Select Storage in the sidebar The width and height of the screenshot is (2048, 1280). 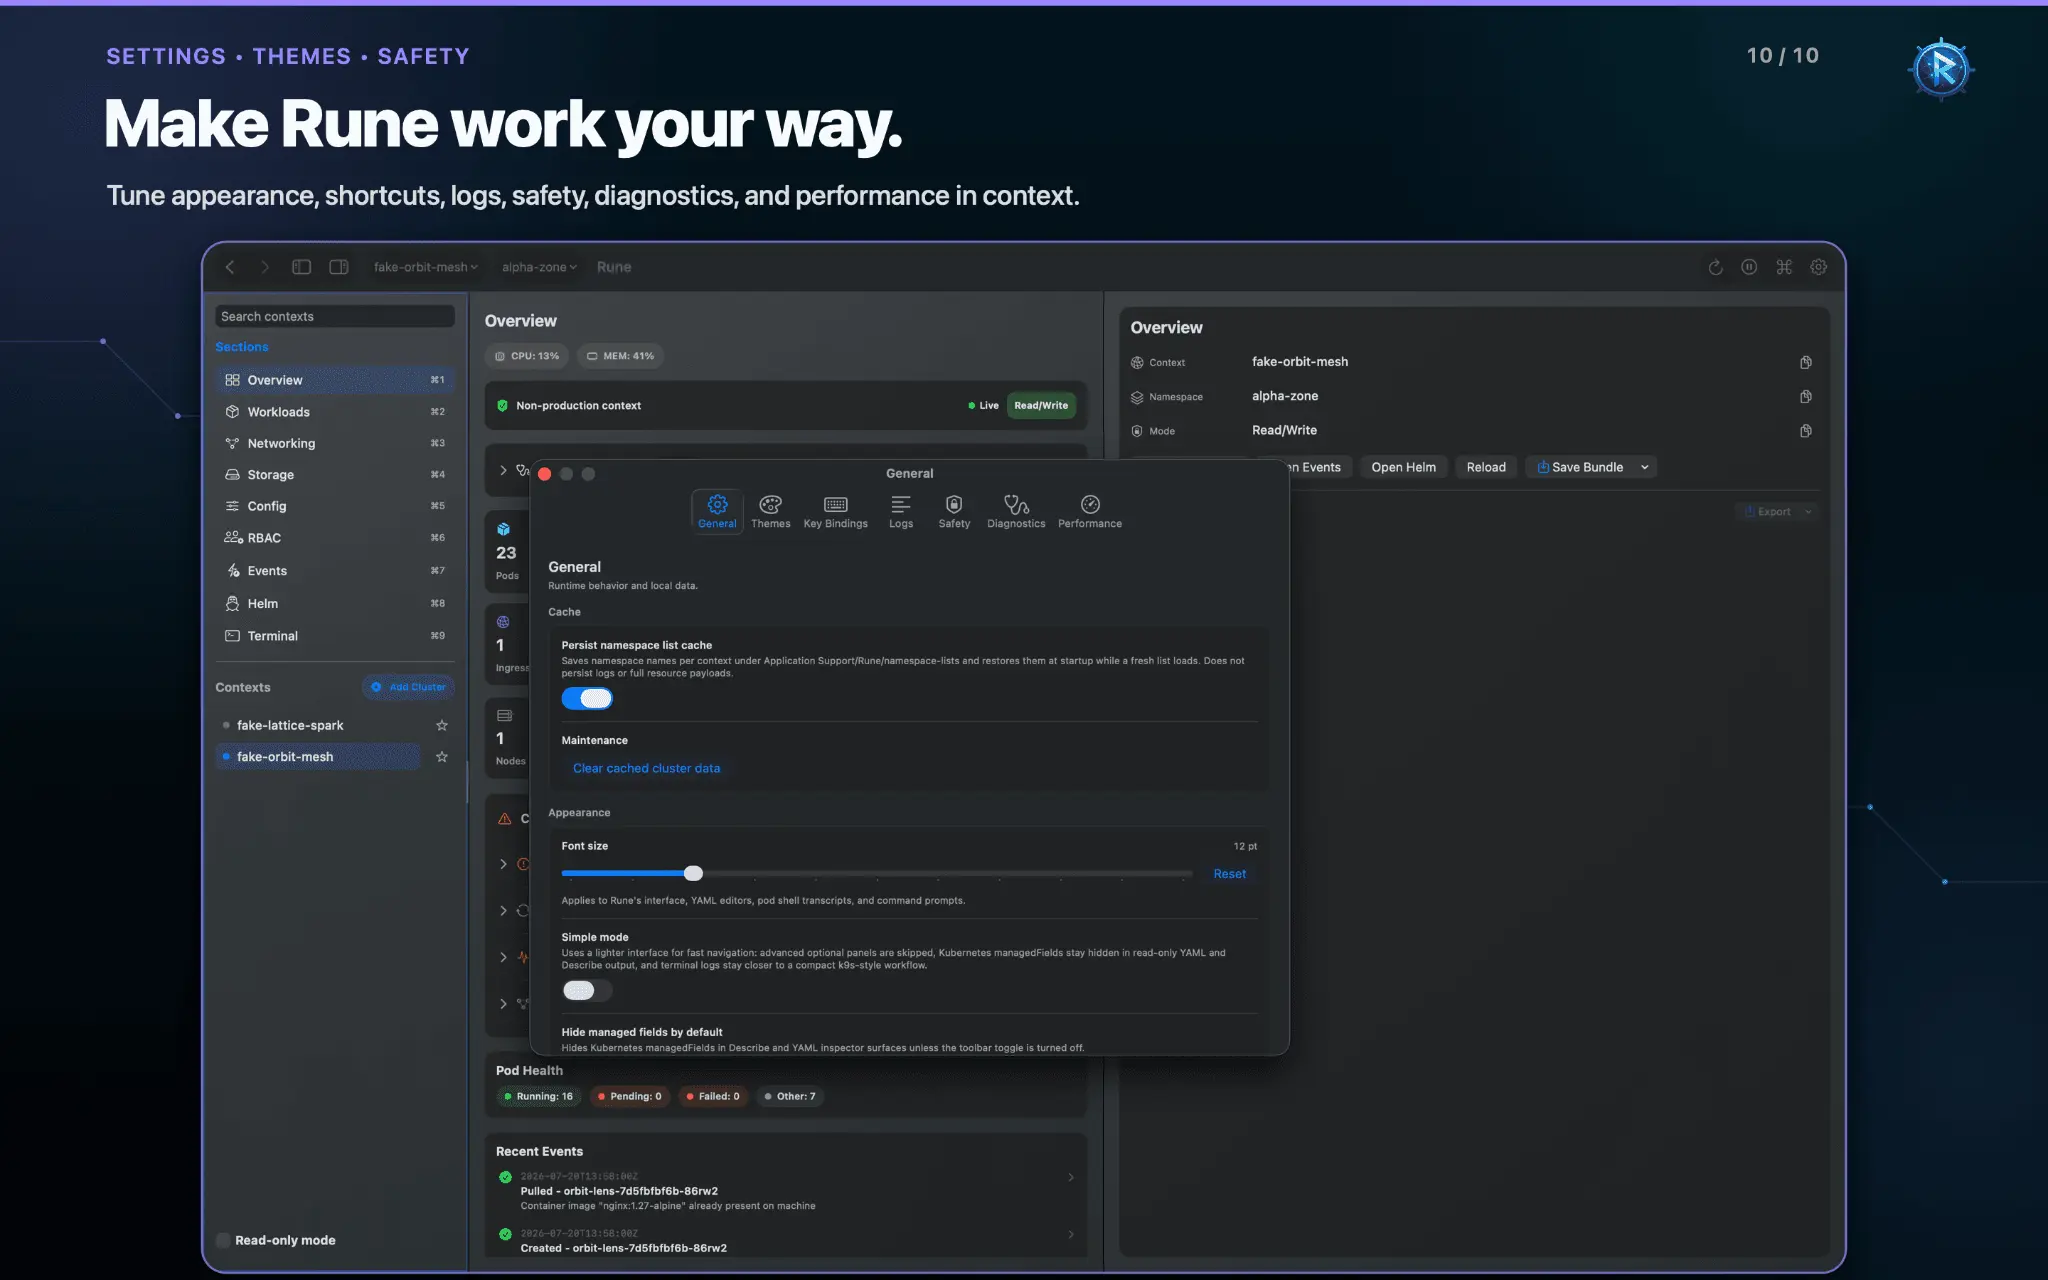coord(335,475)
